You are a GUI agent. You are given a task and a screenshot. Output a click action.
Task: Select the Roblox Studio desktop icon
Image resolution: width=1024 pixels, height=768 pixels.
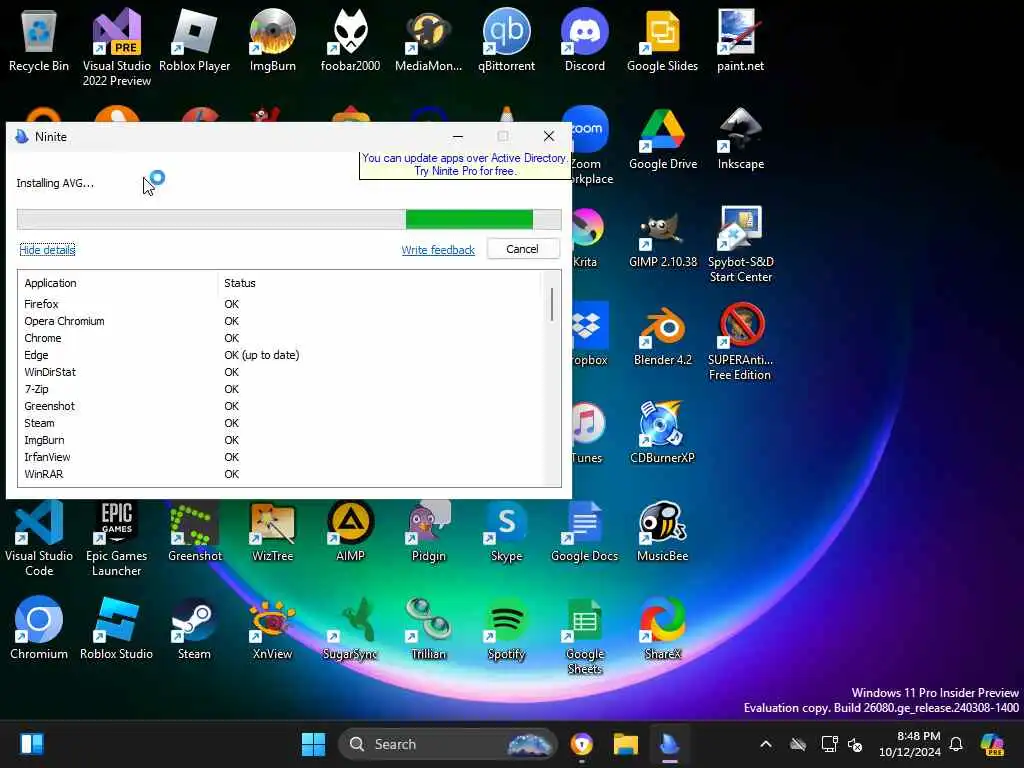point(116,628)
